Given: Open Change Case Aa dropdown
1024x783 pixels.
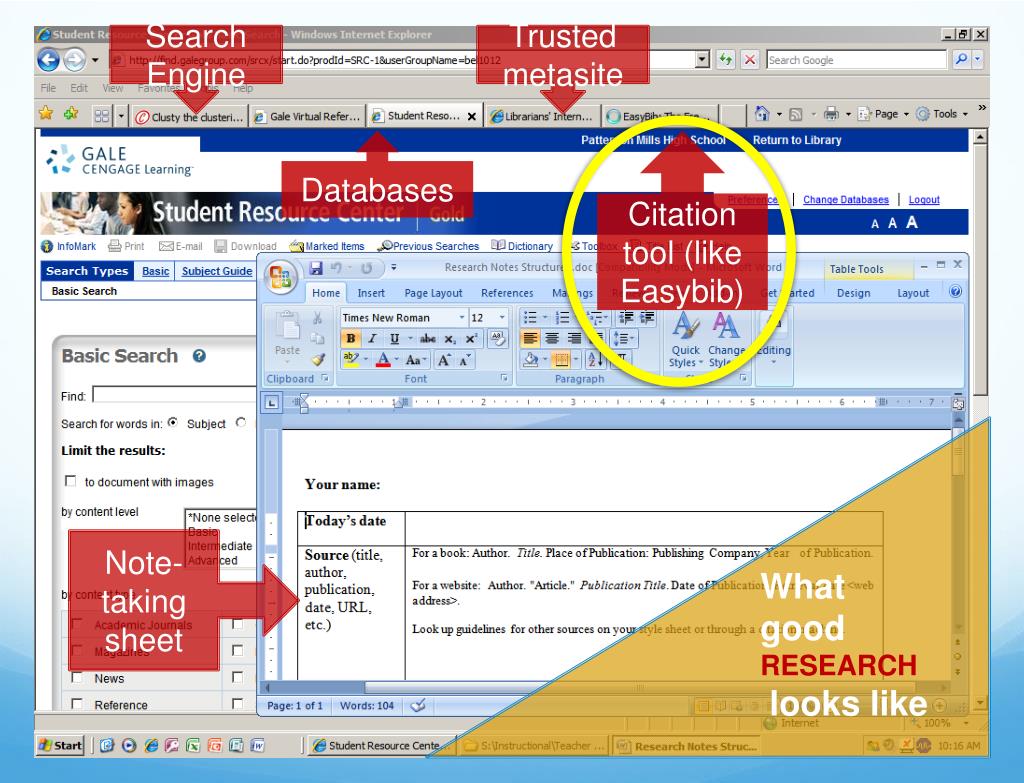Looking at the screenshot, I should (x=415, y=360).
